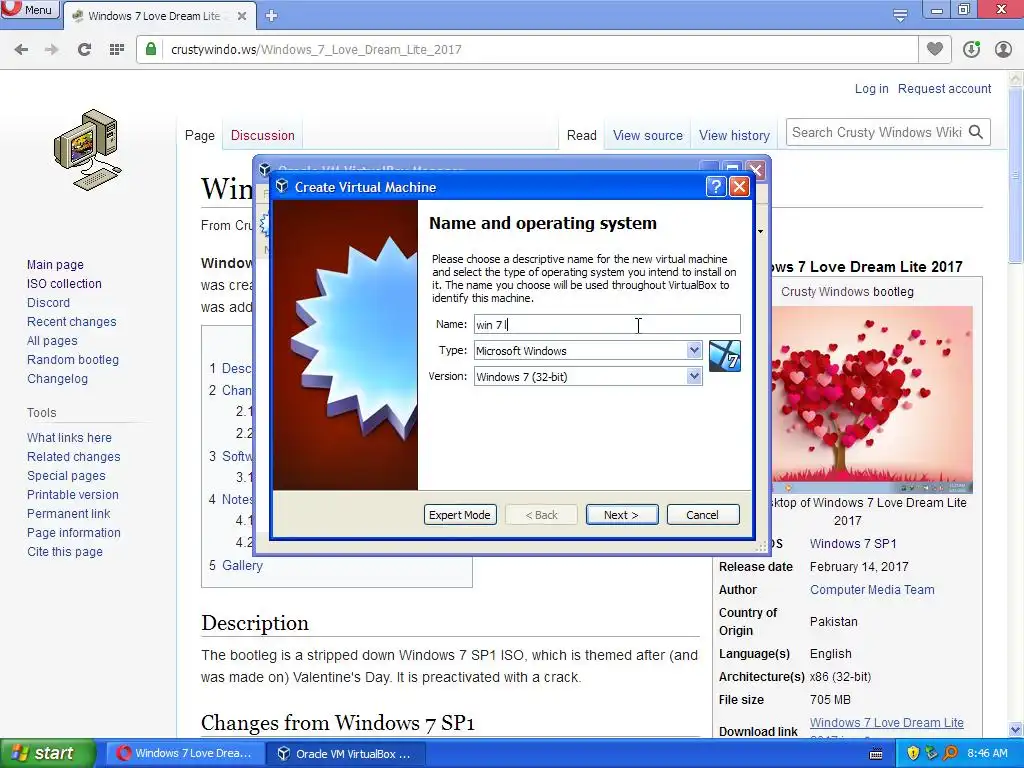Image resolution: width=1024 pixels, height=768 pixels.
Task: Click Cite this page
Action: coord(65,551)
